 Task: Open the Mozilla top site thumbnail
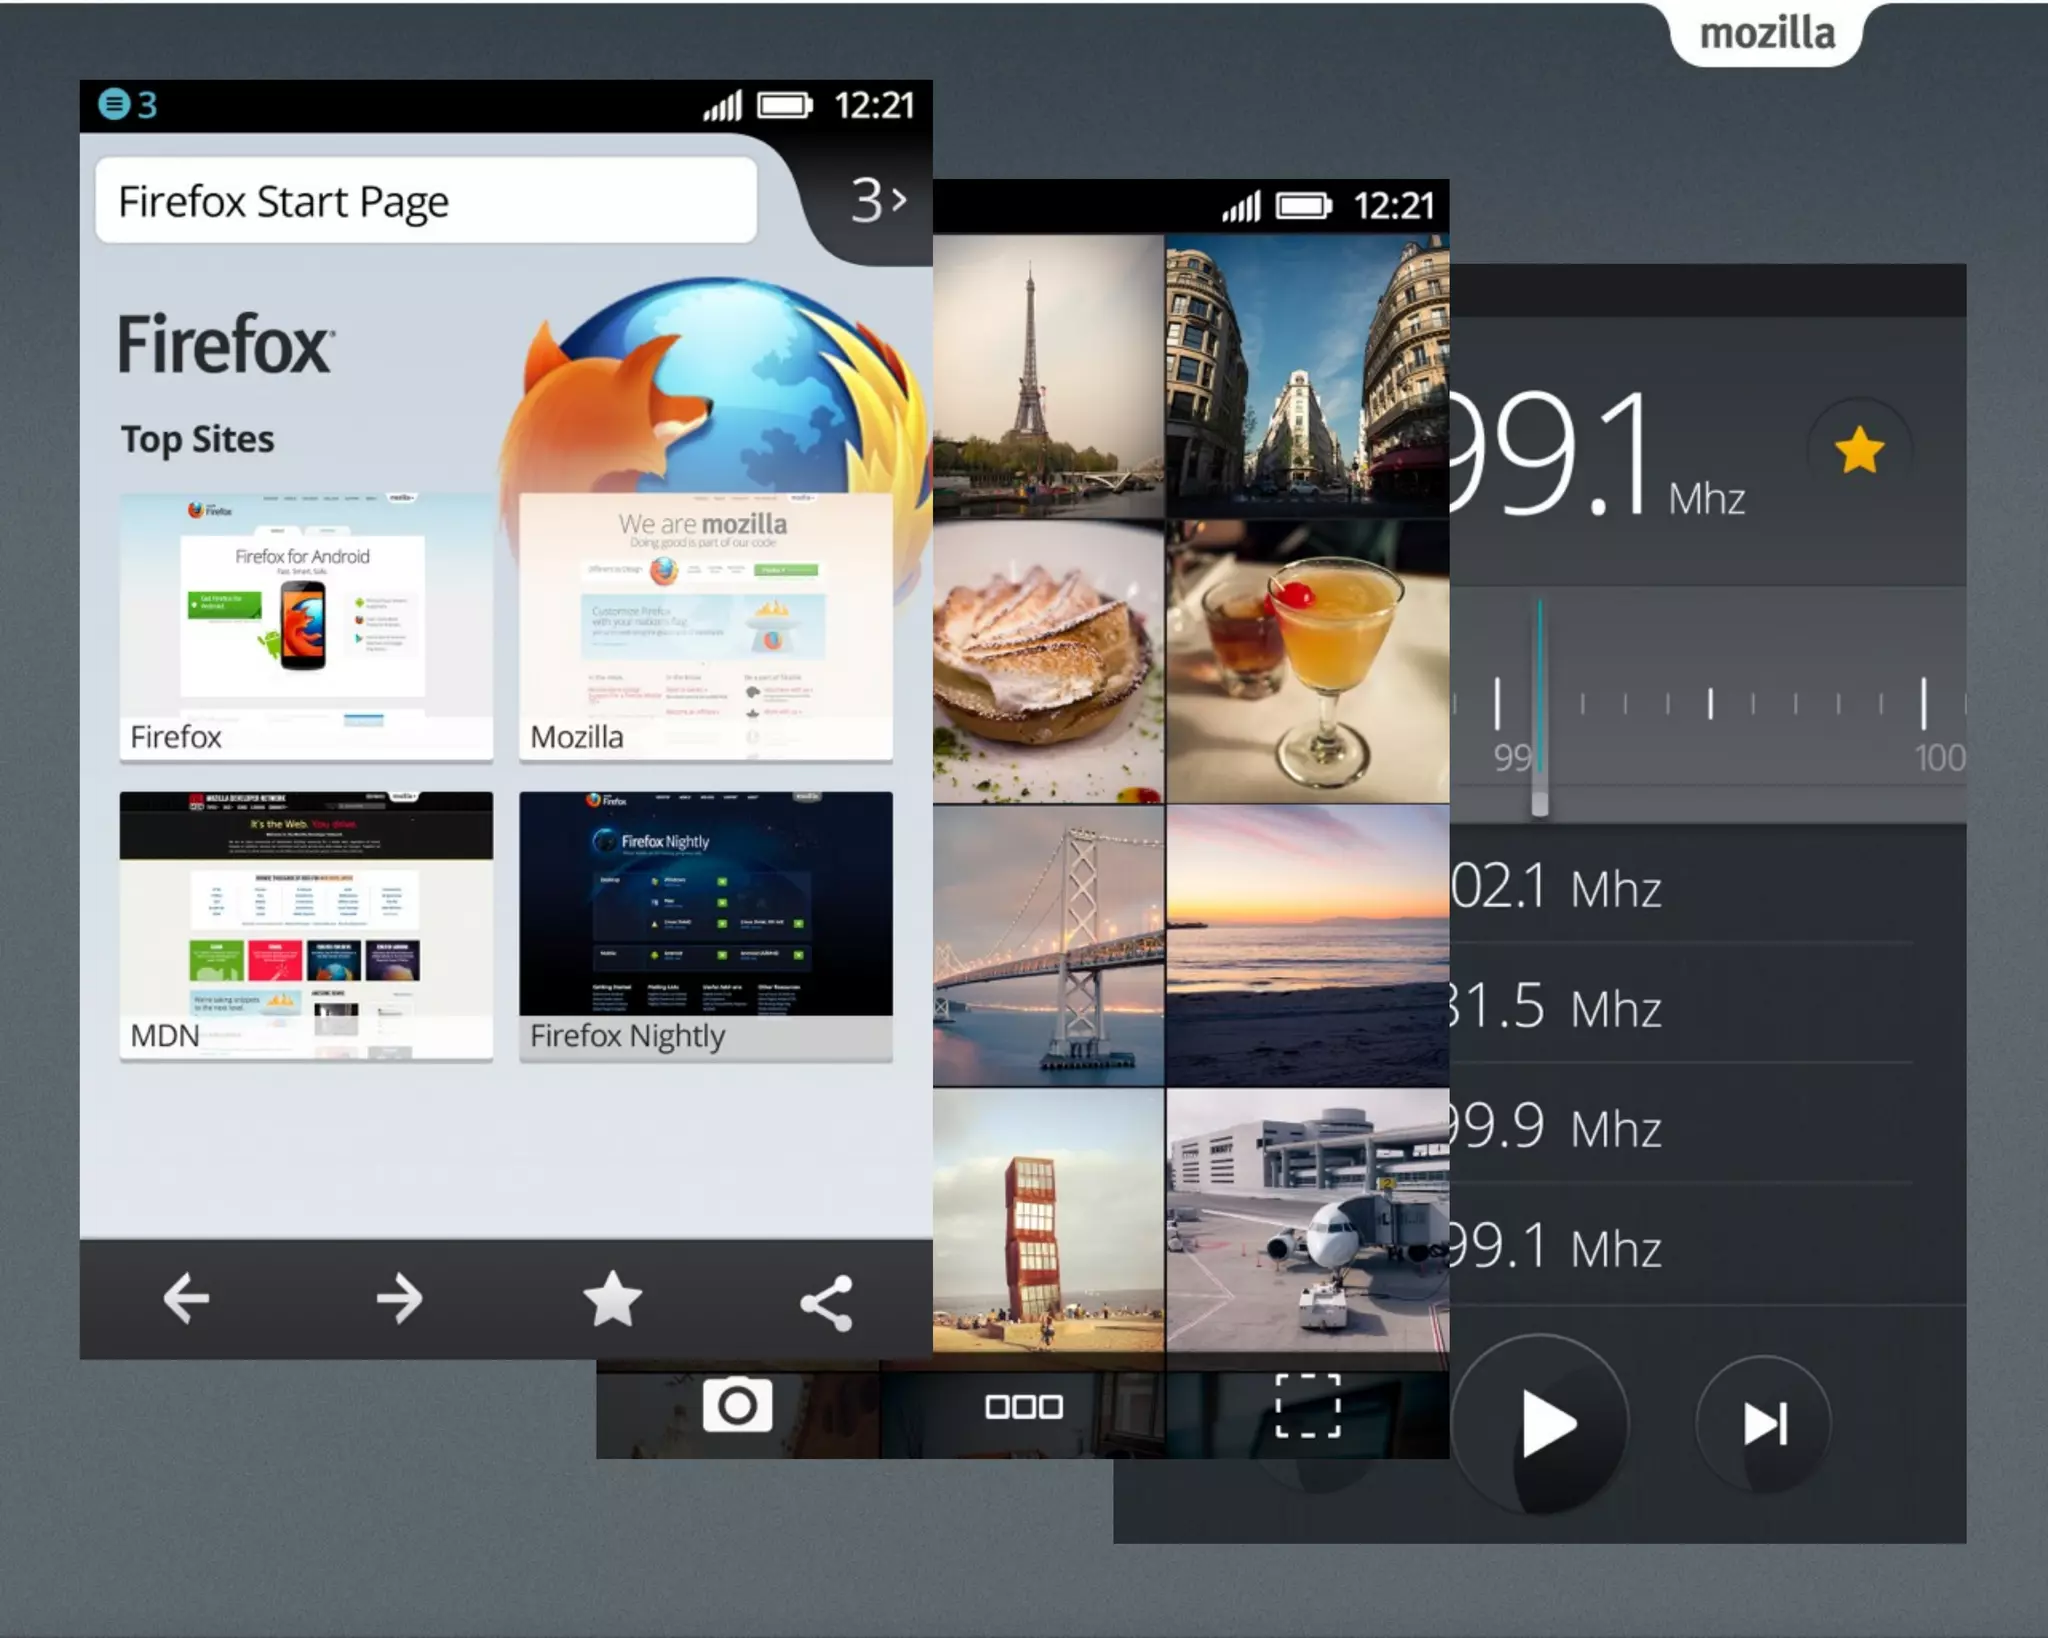(x=705, y=626)
